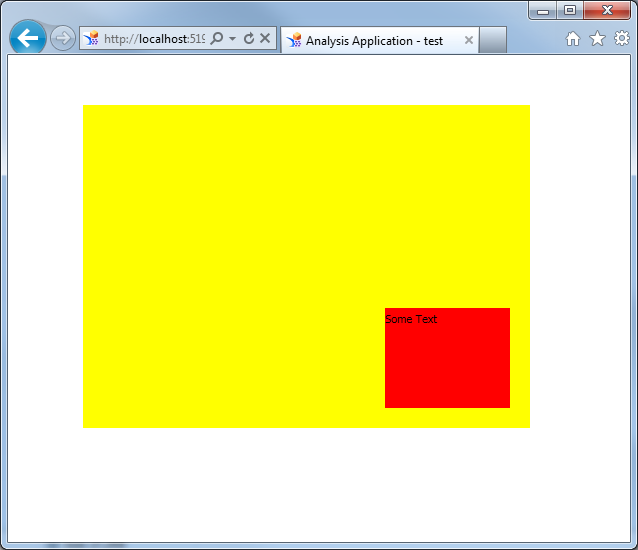This screenshot has height=550, width=638.
Task: Maximize the browser window
Action: [570, 10]
